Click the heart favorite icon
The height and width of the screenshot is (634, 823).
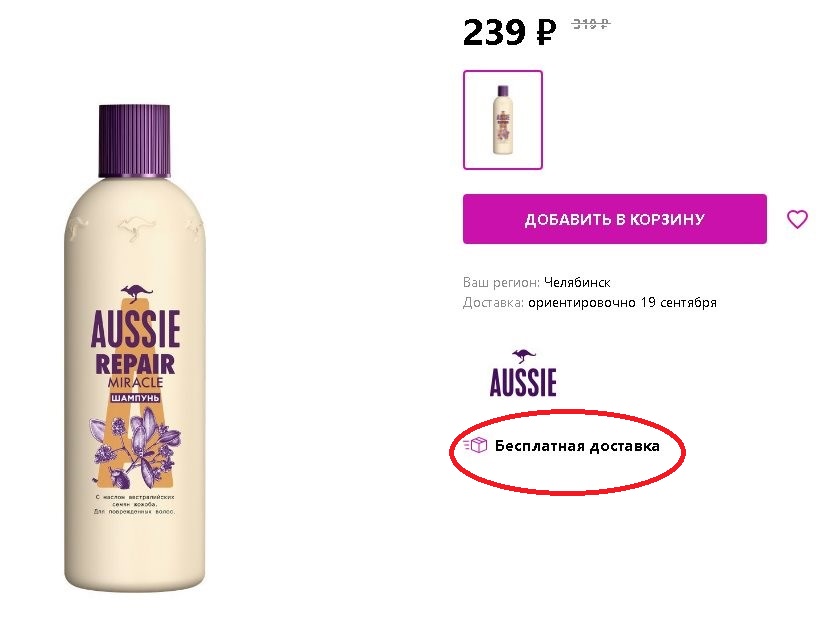coord(797,219)
